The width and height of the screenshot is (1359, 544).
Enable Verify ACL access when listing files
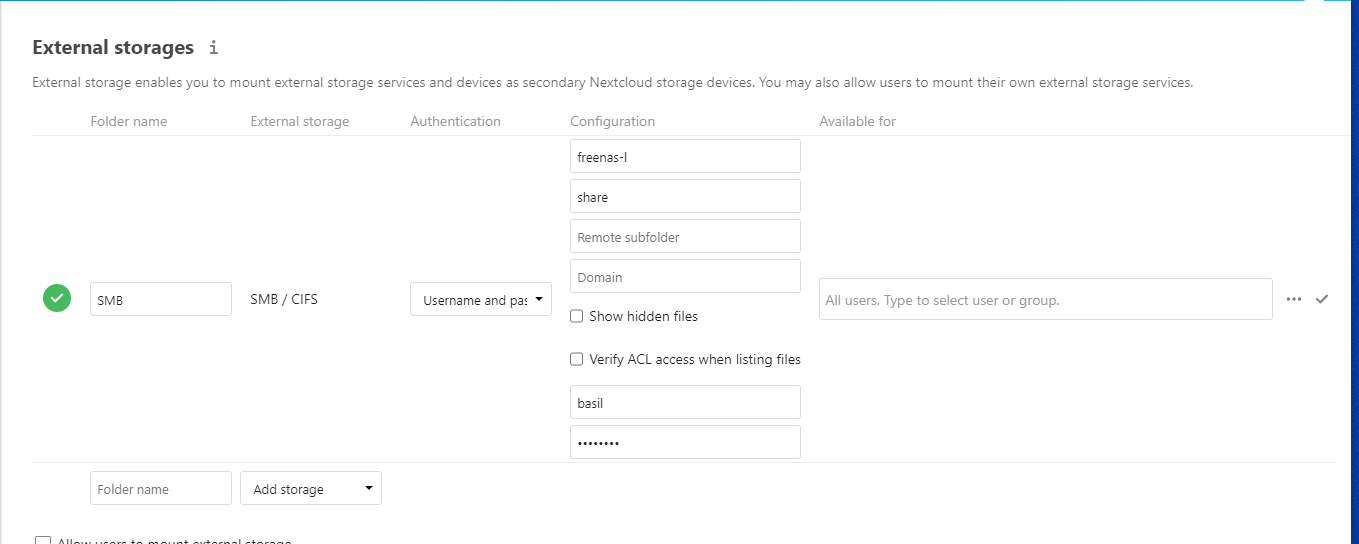coord(576,359)
